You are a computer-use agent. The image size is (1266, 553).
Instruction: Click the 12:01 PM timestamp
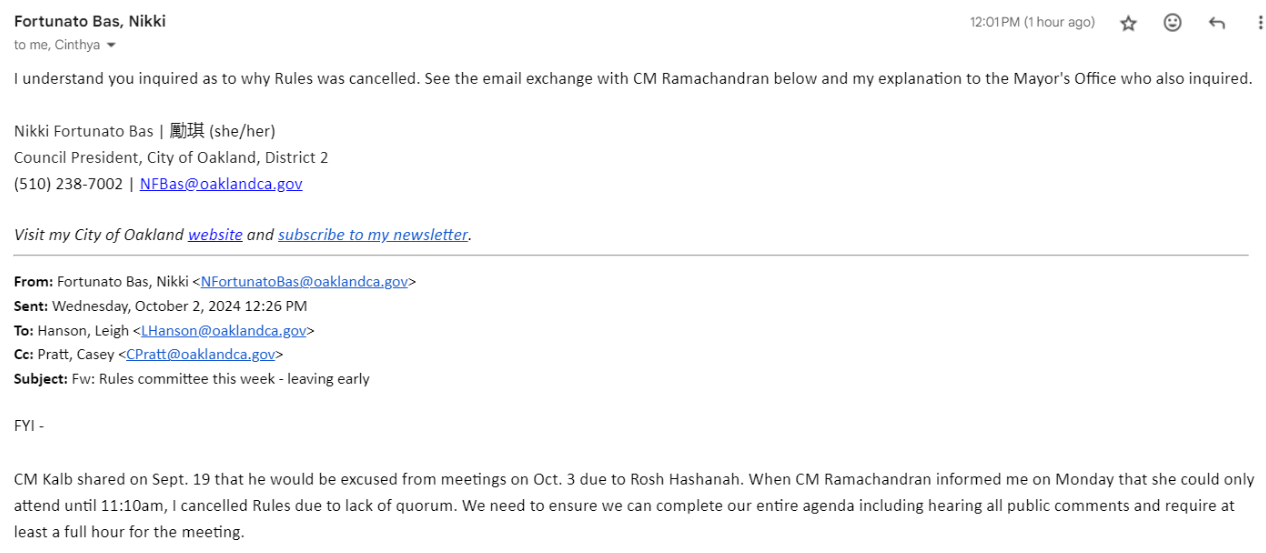1032,22
